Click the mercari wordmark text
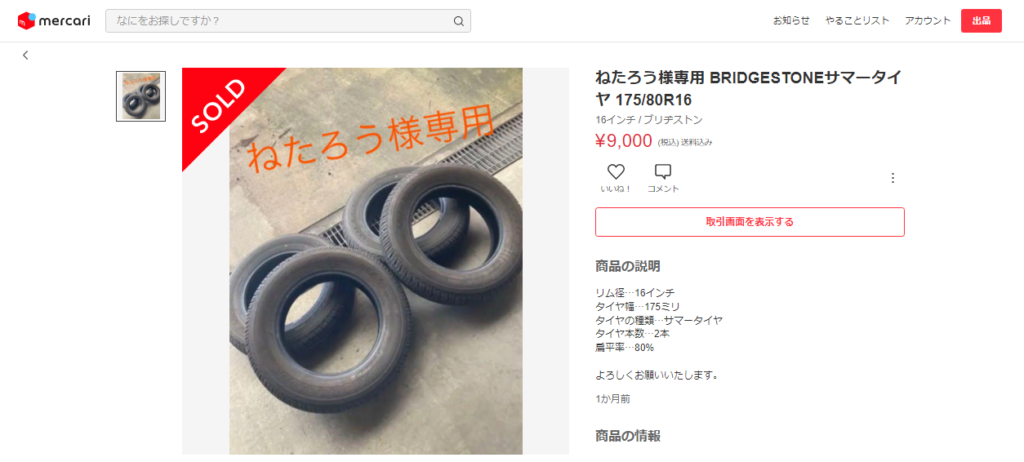 (x=65, y=21)
